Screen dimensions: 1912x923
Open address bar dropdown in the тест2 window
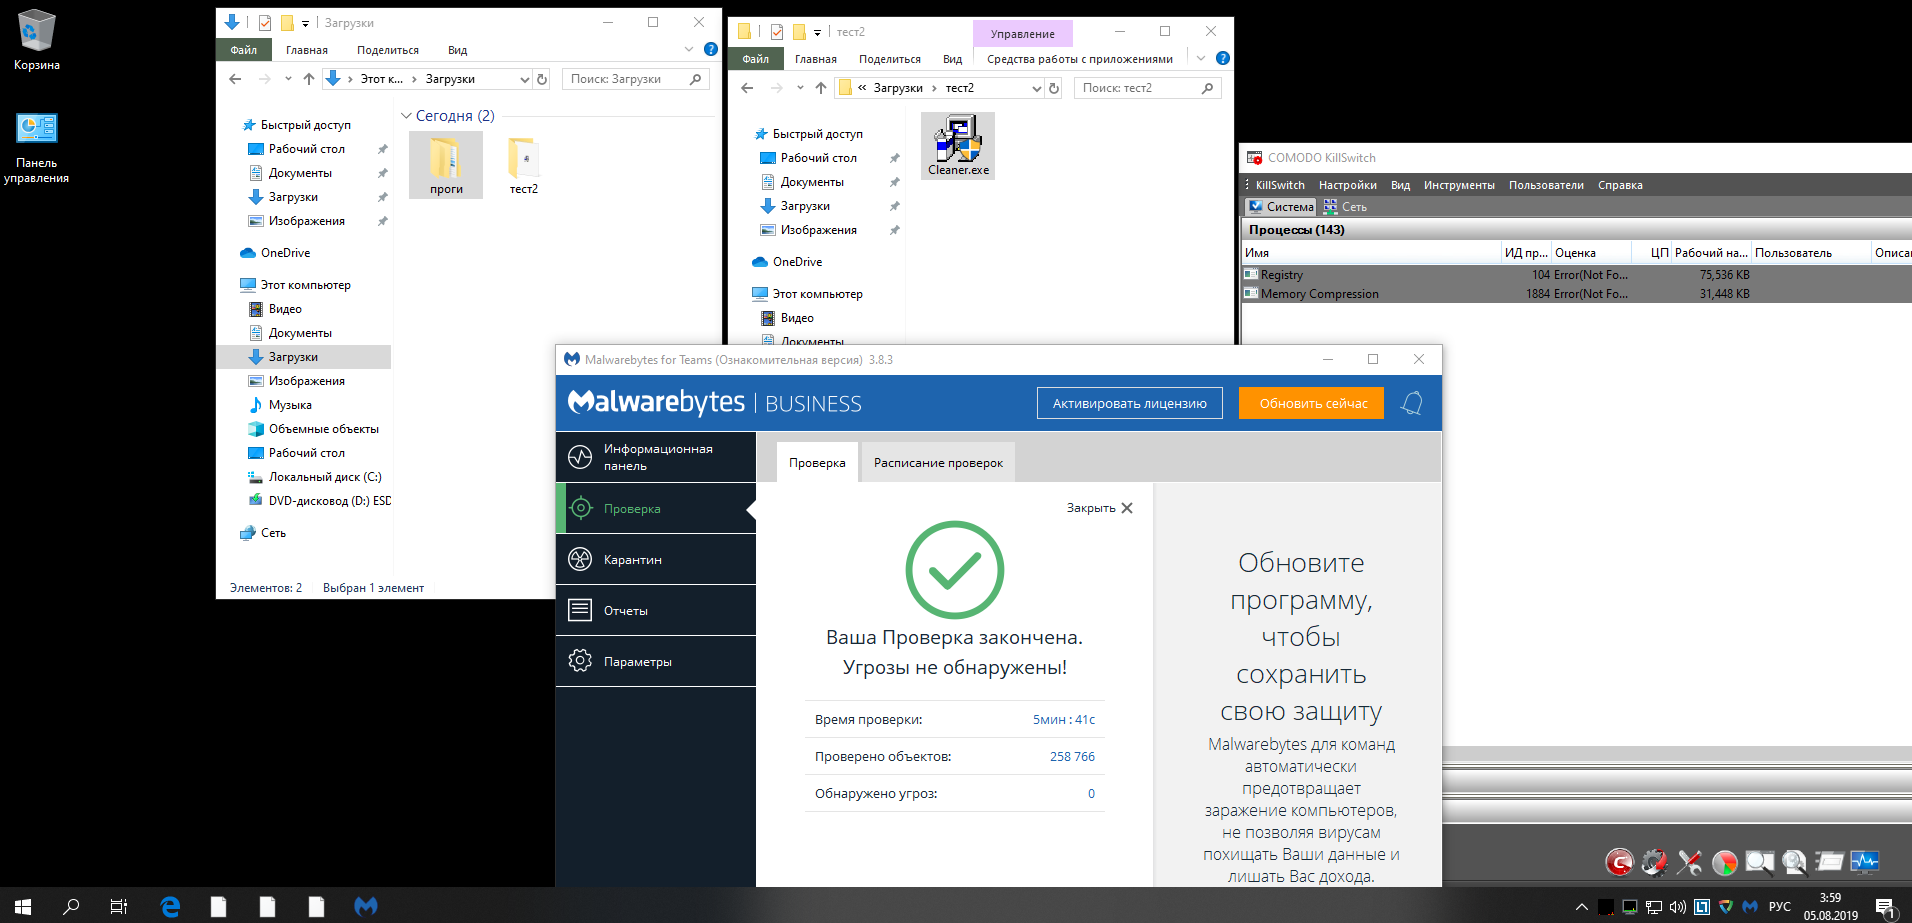coord(1036,88)
